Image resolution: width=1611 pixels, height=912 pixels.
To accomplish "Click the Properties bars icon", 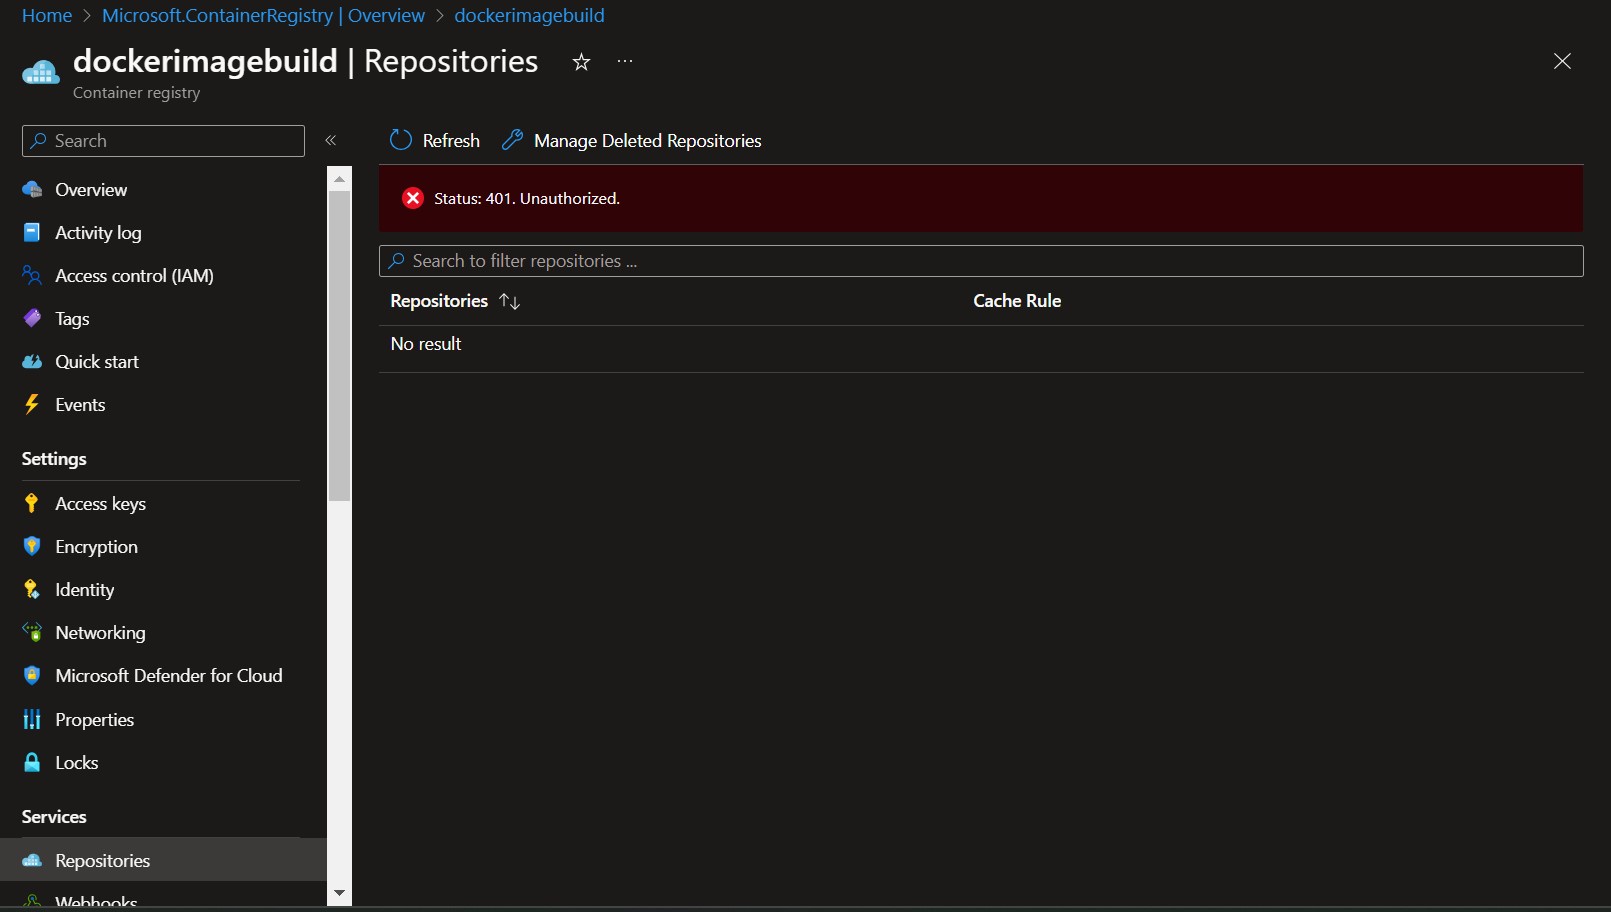I will tap(32, 720).
